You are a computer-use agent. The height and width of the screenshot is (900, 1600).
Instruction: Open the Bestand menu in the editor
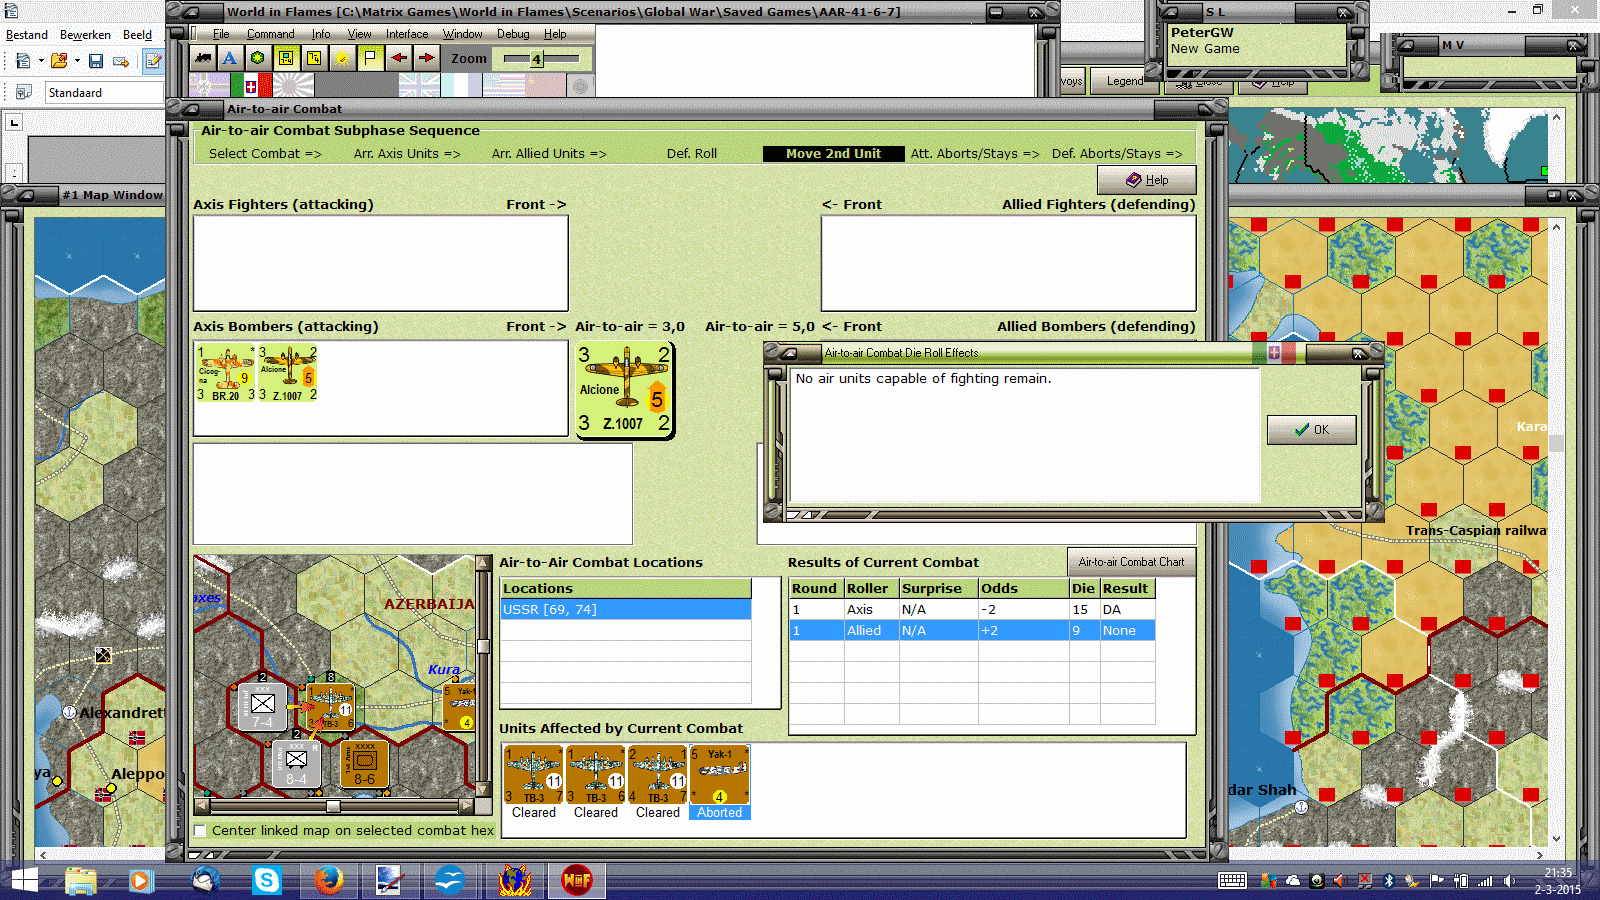(27, 35)
